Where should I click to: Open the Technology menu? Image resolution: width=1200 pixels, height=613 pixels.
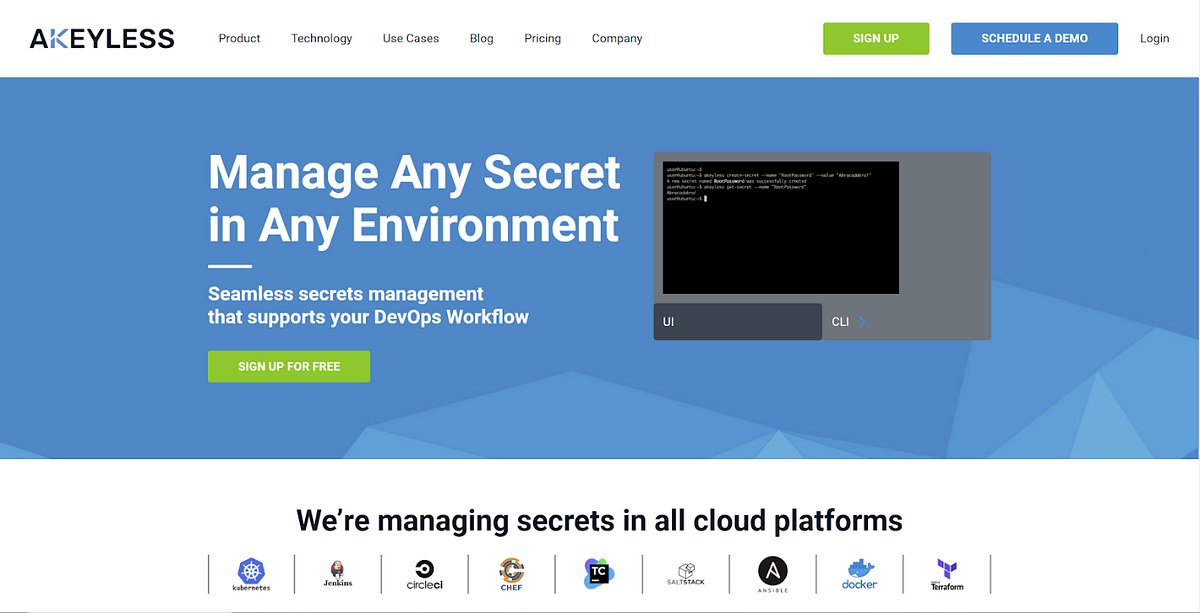pyautogui.click(x=322, y=38)
